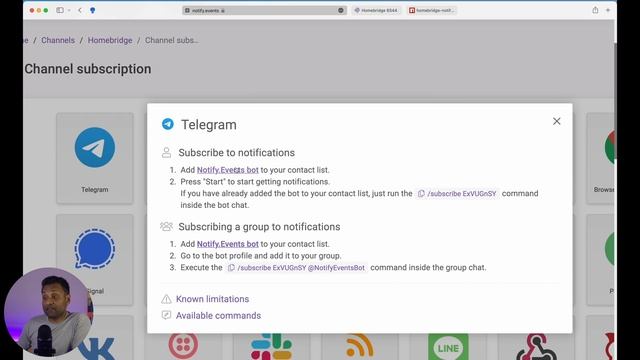The width and height of the screenshot is (640, 360).
Task: Close the Telegram dialog with the X
Action: (x=556, y=121)
